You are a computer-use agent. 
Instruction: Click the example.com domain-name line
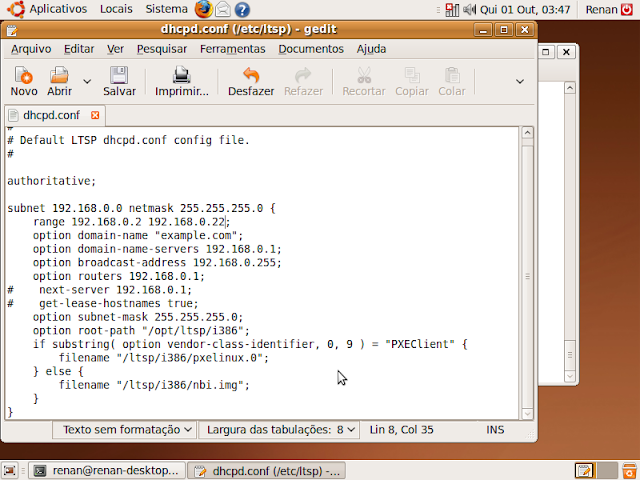138,236
